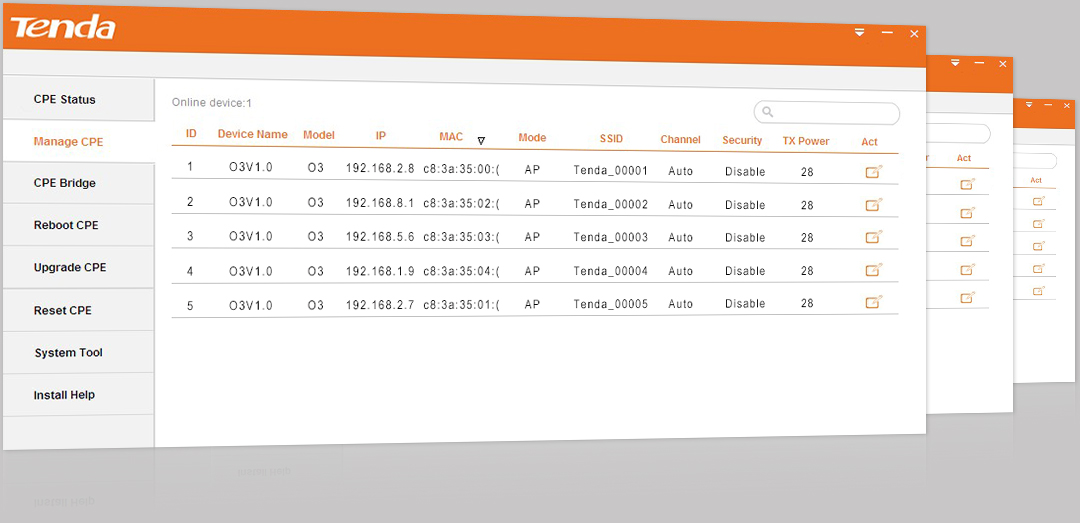Open the action icon for Tenda_00003

(x=872, y=238)
